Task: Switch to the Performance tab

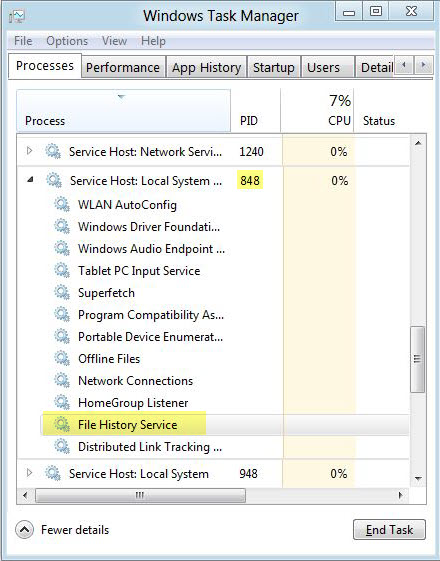Action: coord(123,67)
